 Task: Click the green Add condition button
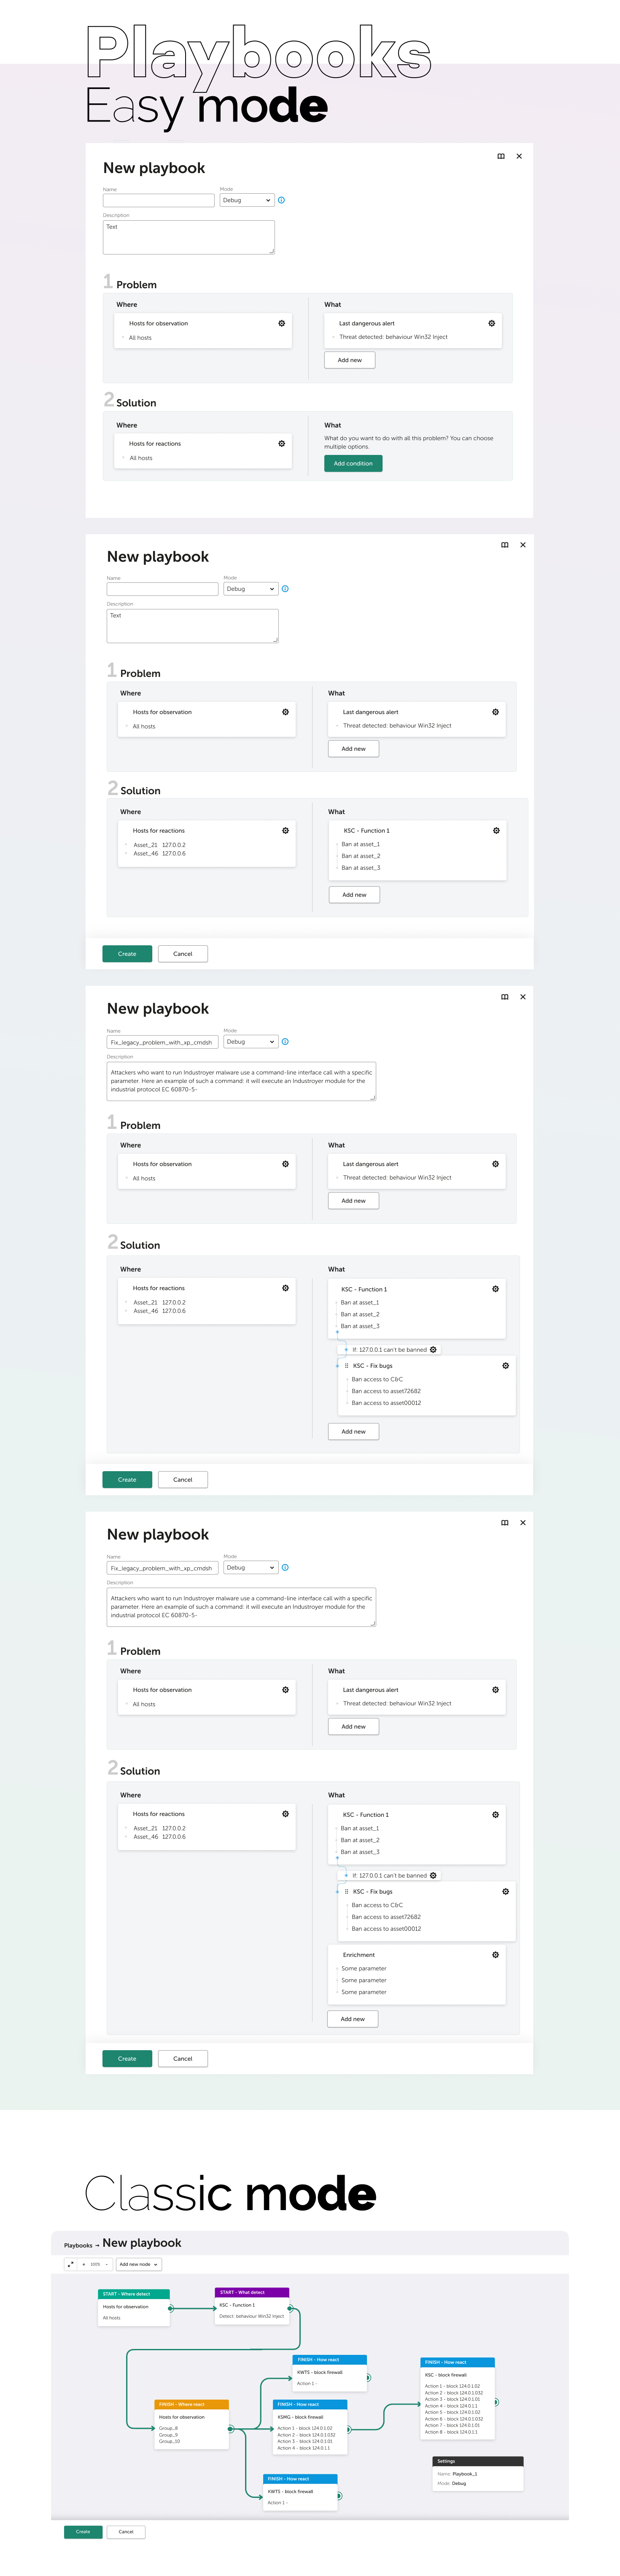coord(353,463)
